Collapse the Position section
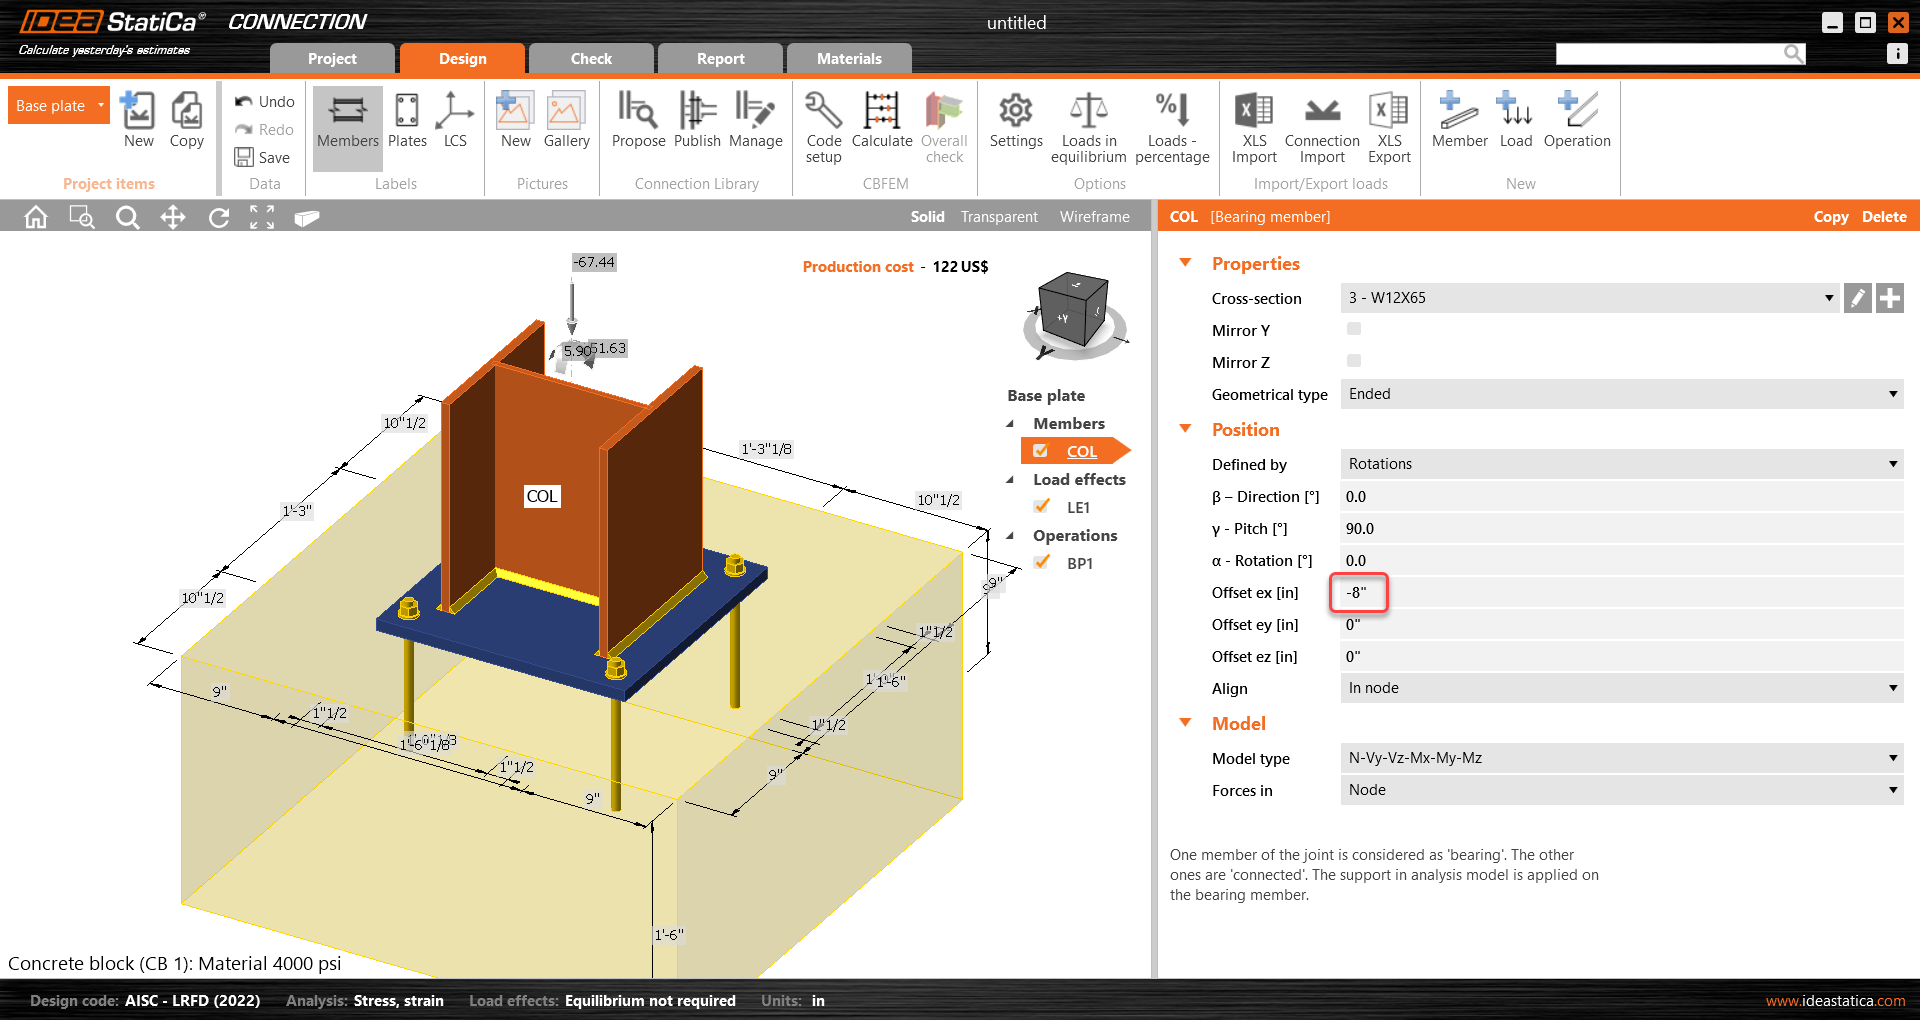Viewport: 1920px width, 1020px height. coord(1185,429)
